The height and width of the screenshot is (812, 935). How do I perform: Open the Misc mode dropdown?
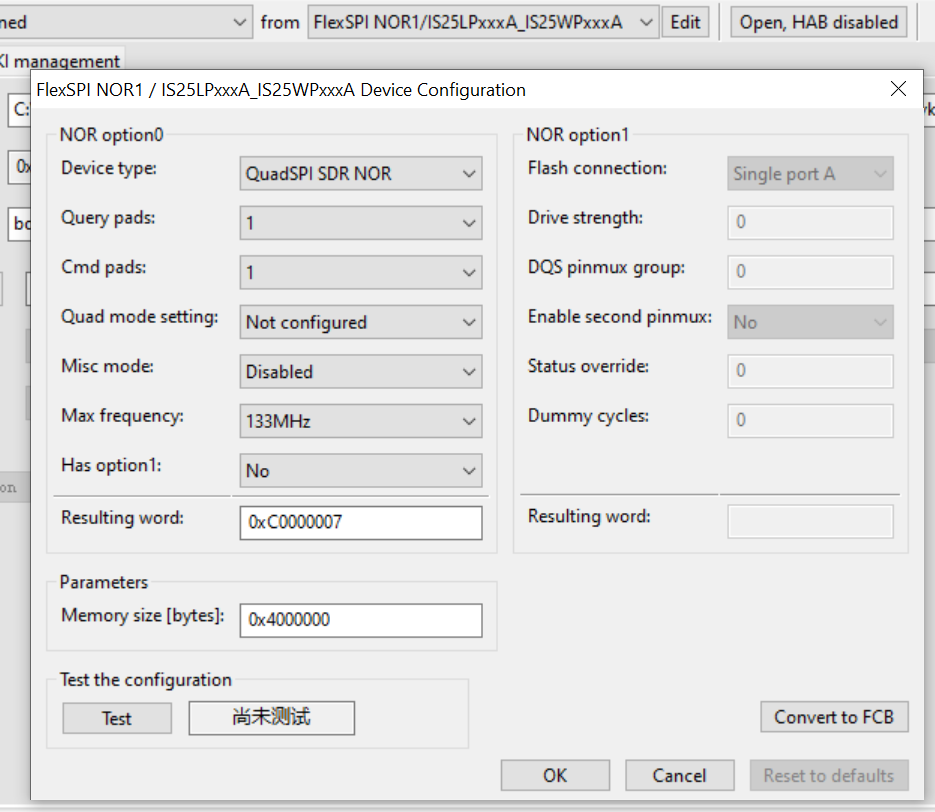click(361, 371)
